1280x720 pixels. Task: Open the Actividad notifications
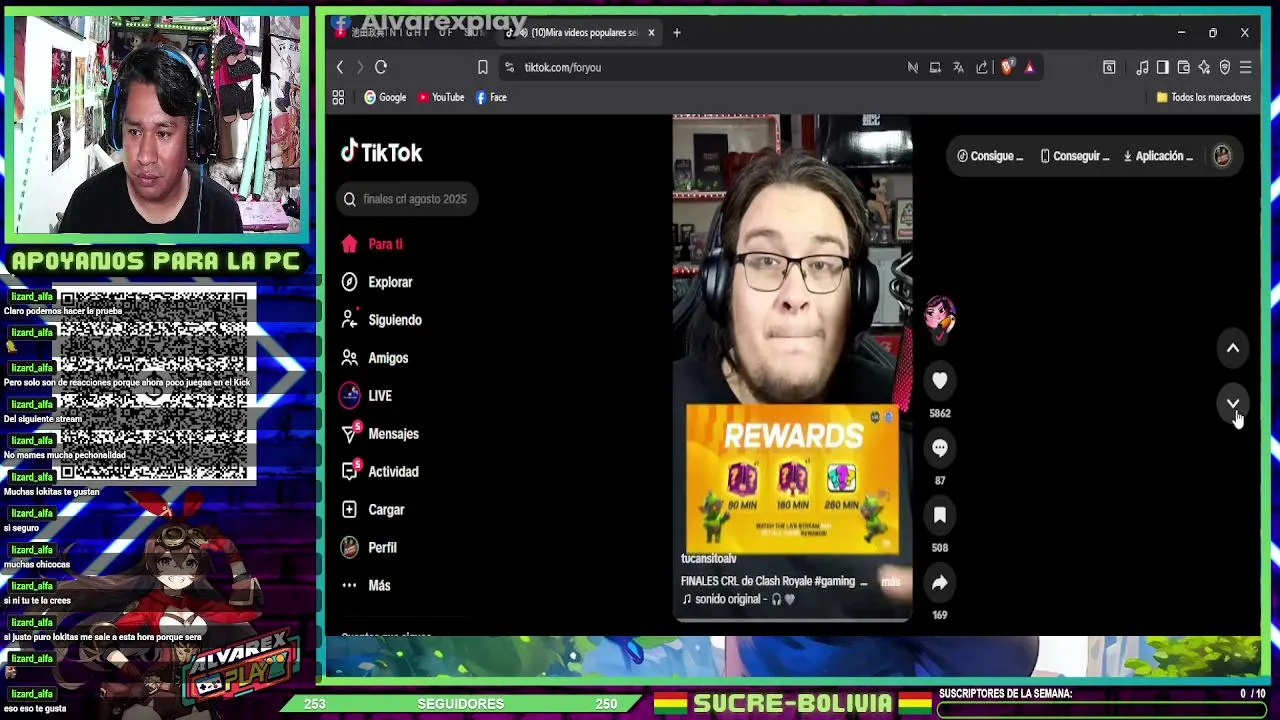click(x=379, y=472)
